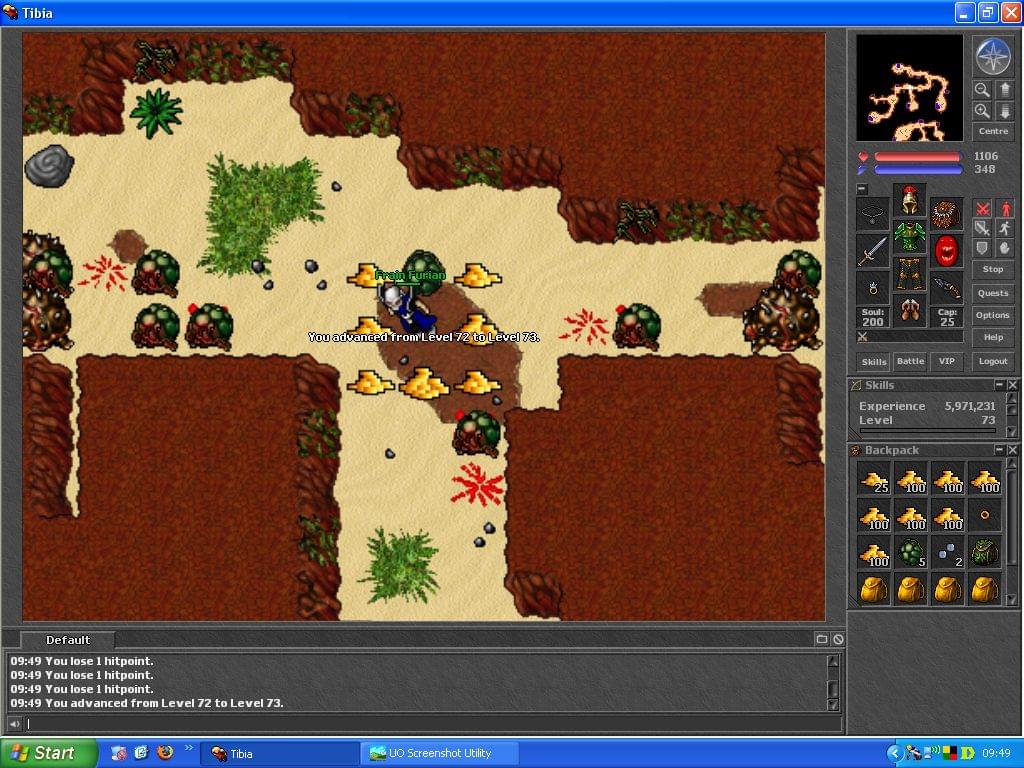Click the 25 gold coins stack
The height and width of the screenshot is (768, 1024).
click(873, 480)
